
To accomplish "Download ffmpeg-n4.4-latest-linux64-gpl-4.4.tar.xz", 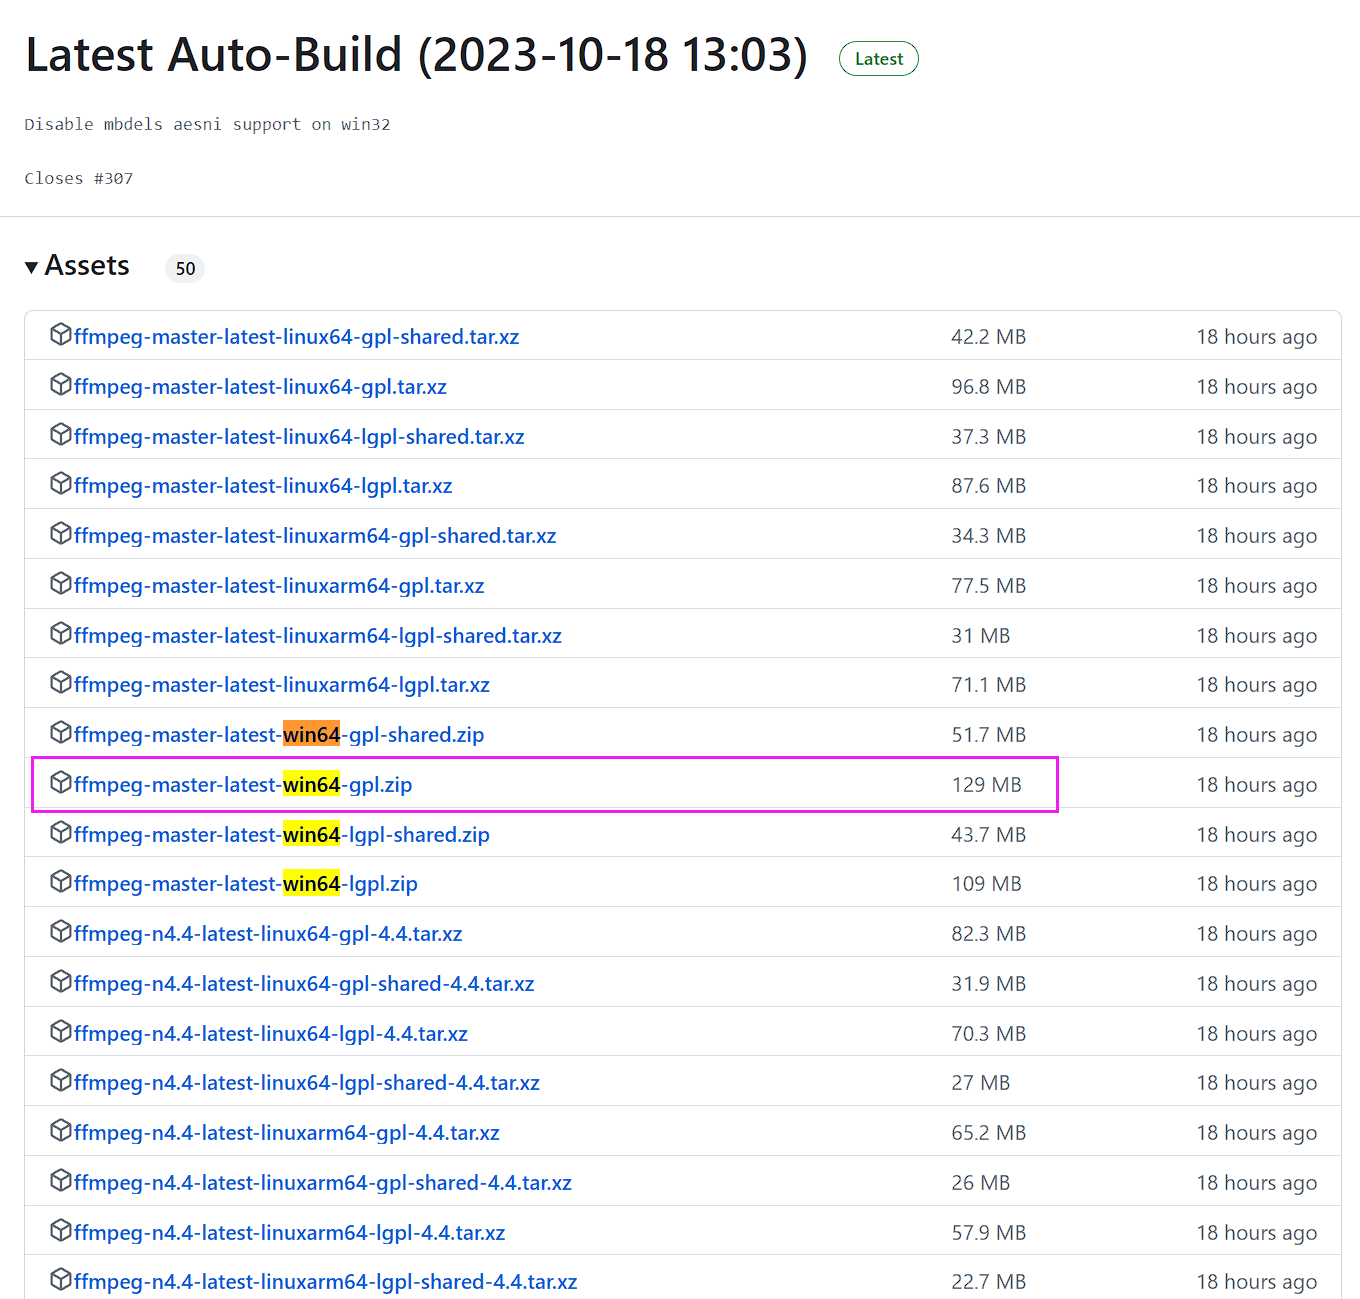I will 268,934.
